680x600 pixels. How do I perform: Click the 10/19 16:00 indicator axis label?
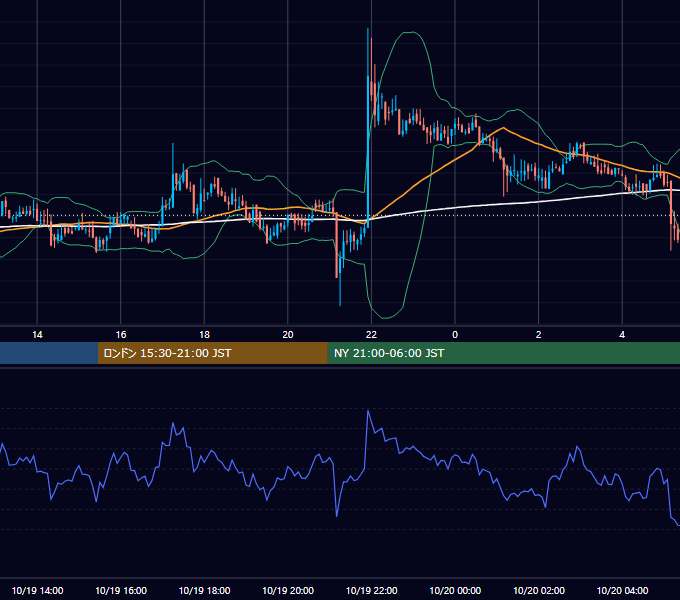121,590
